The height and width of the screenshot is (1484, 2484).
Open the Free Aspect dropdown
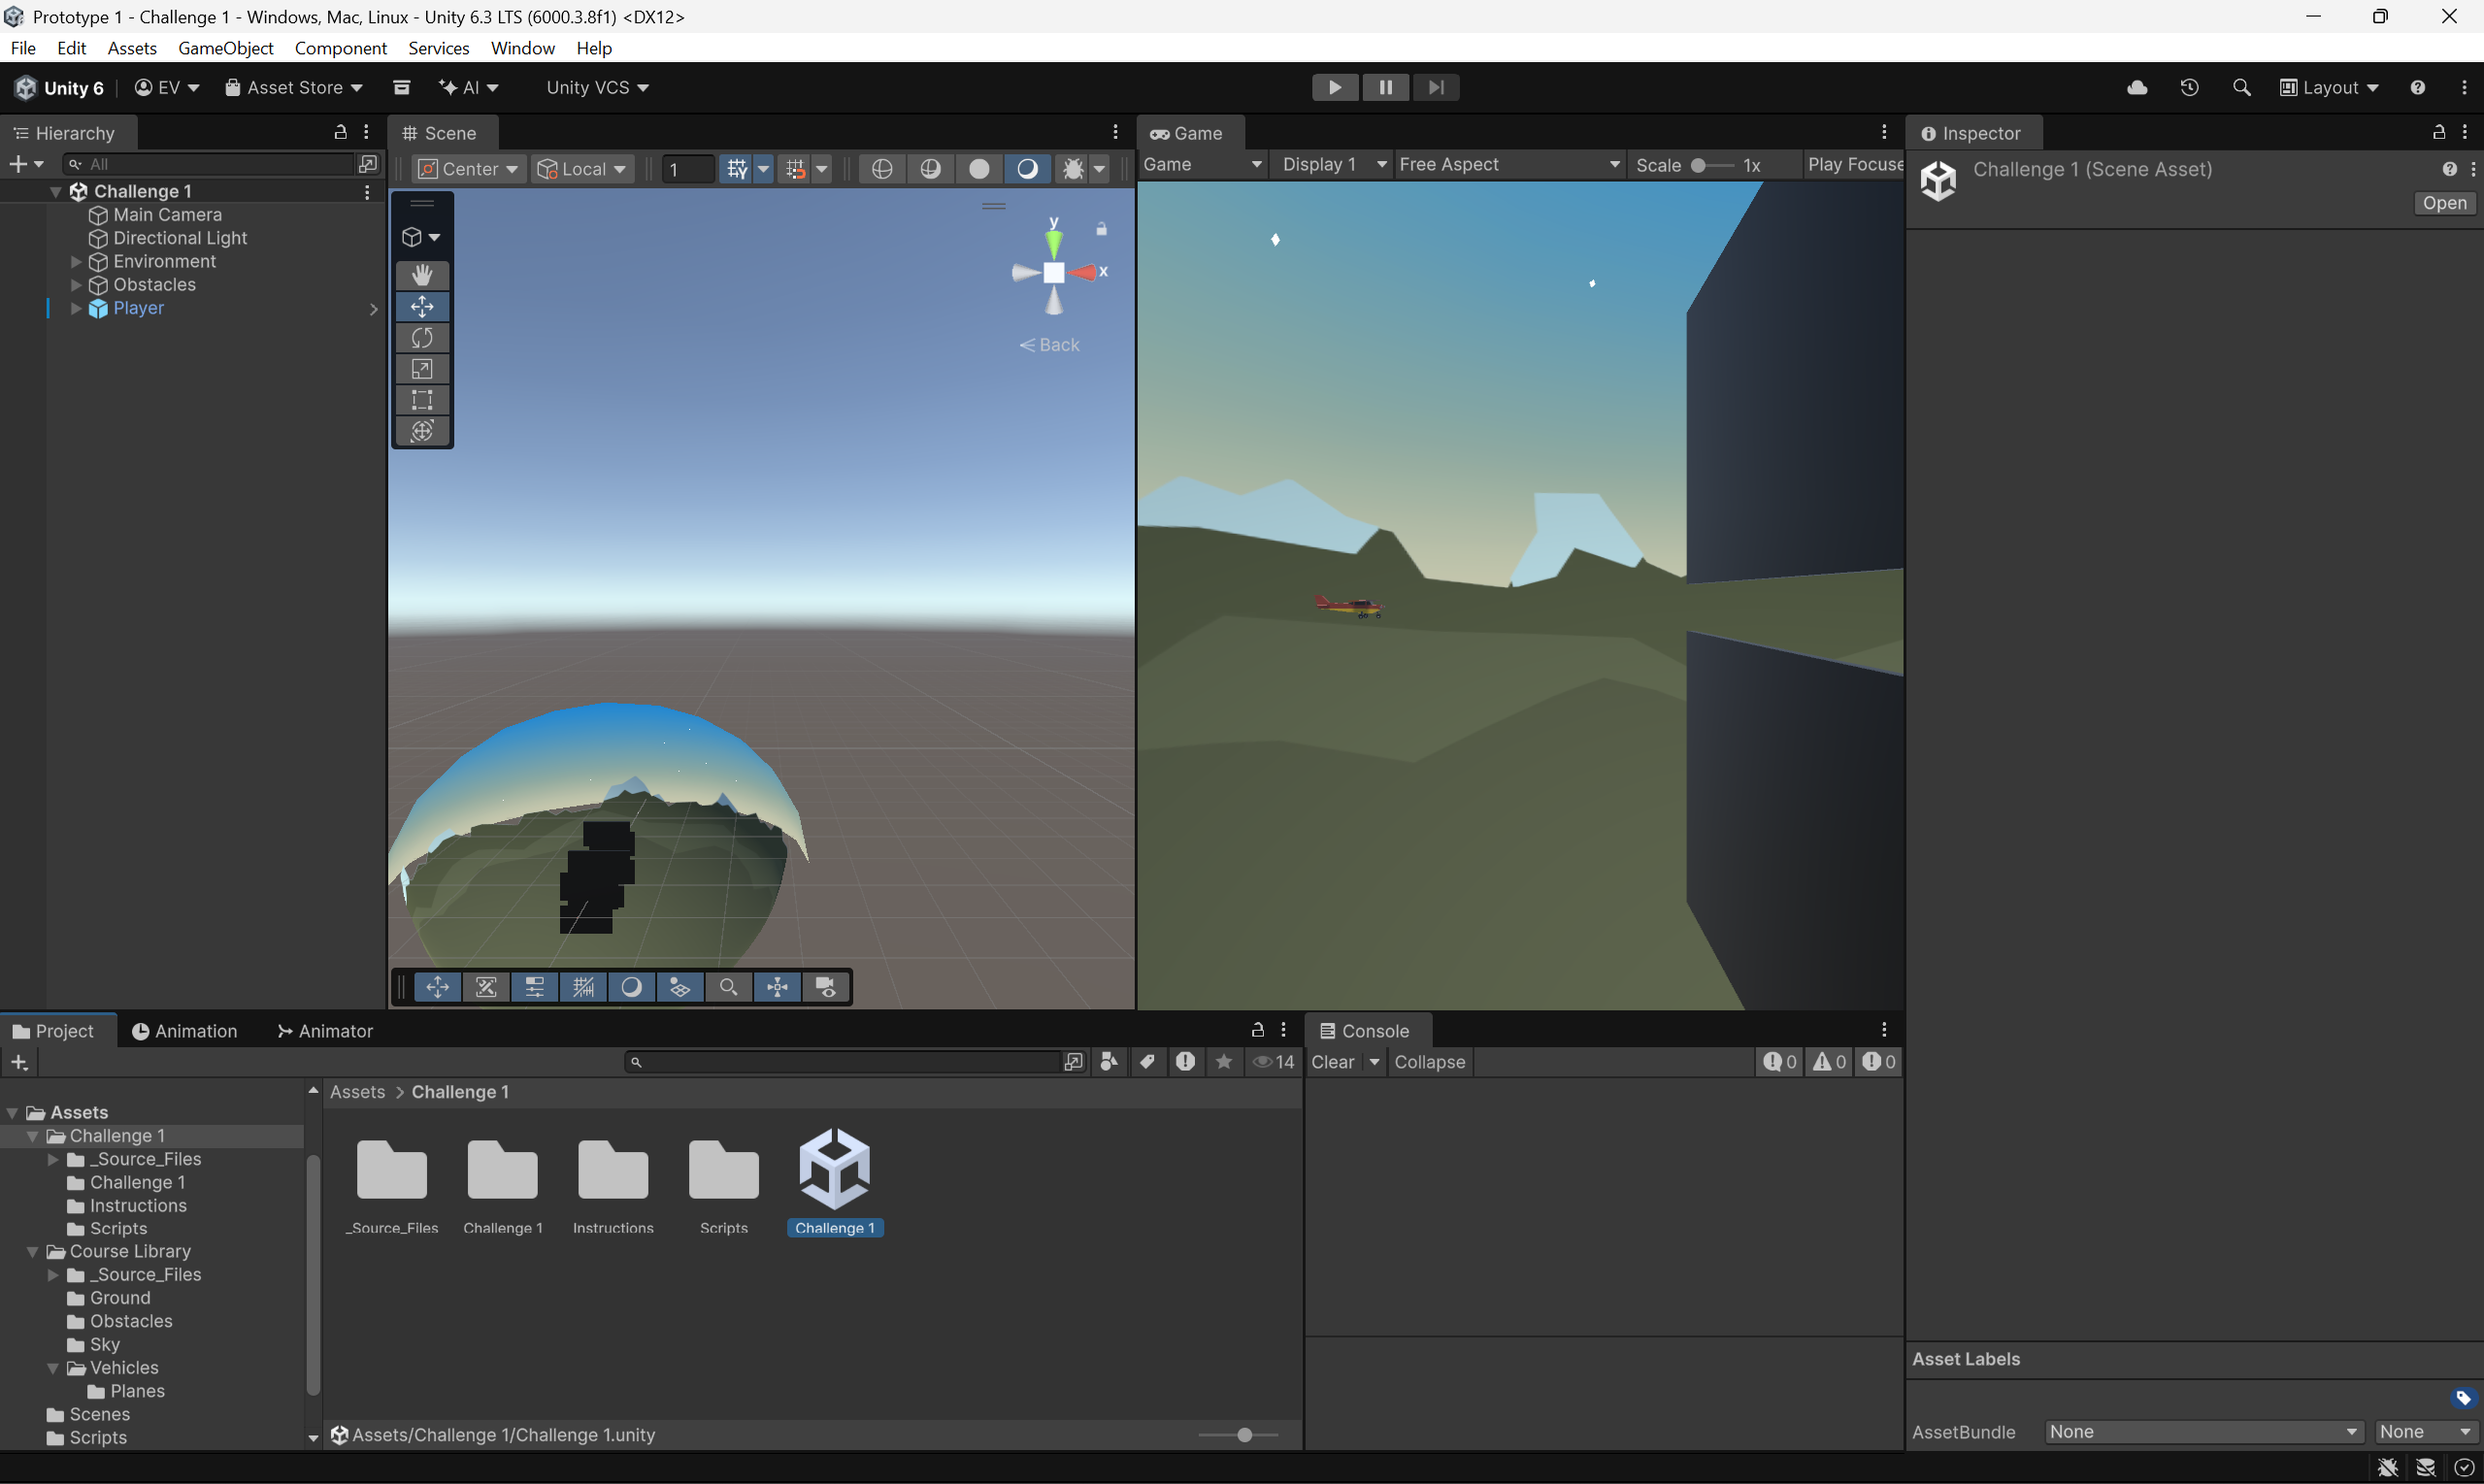(1508, 164)
